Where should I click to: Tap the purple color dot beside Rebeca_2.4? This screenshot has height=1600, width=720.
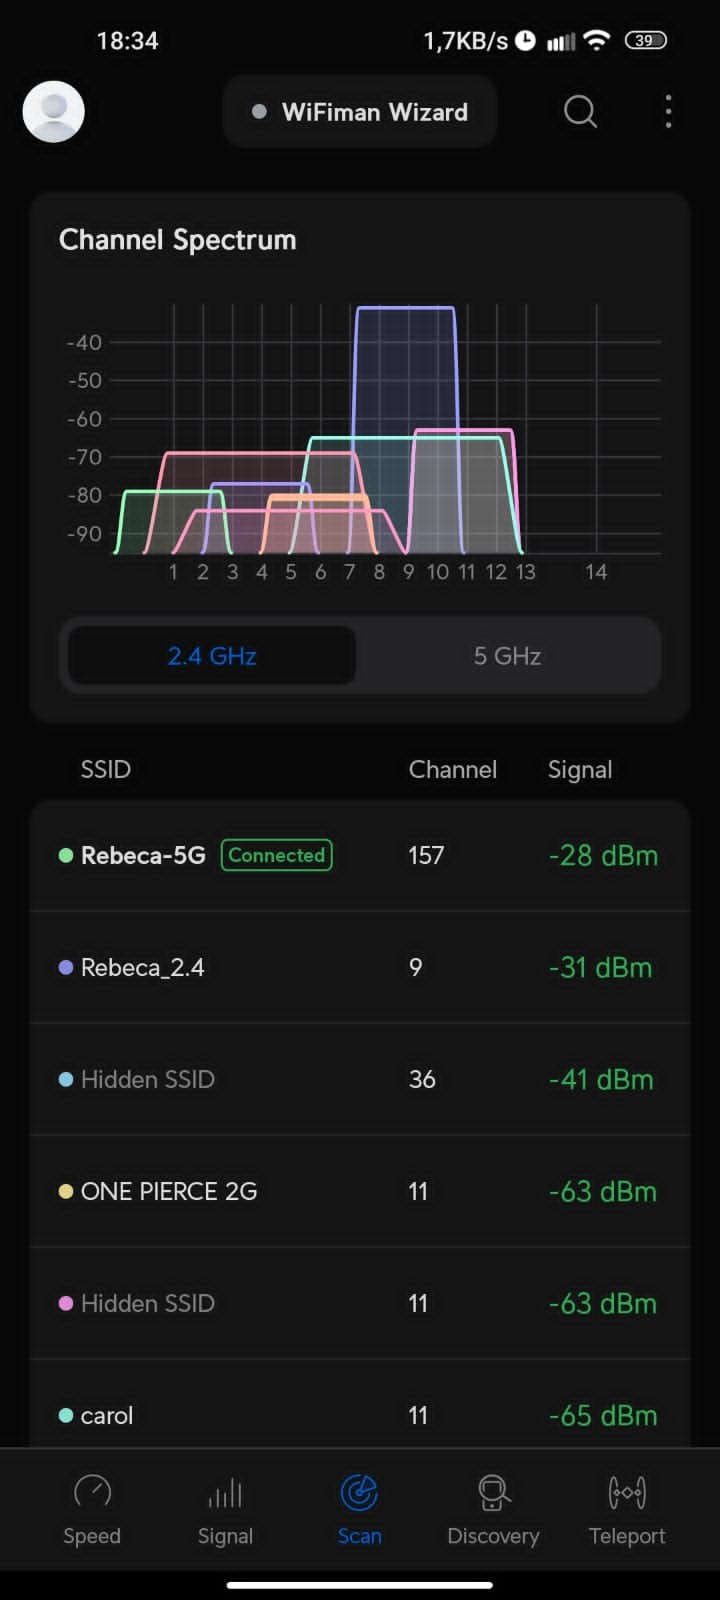(66, 968)
